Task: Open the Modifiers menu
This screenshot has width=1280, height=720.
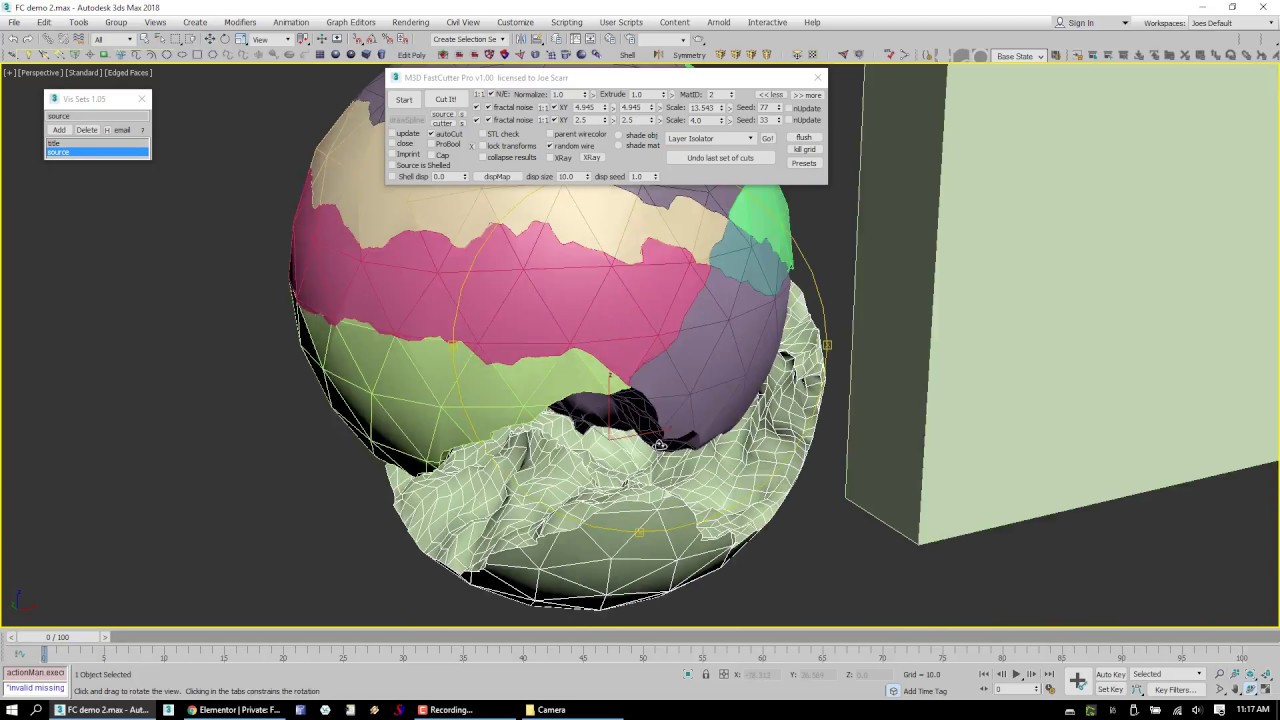Action: [x=240, y=22]
